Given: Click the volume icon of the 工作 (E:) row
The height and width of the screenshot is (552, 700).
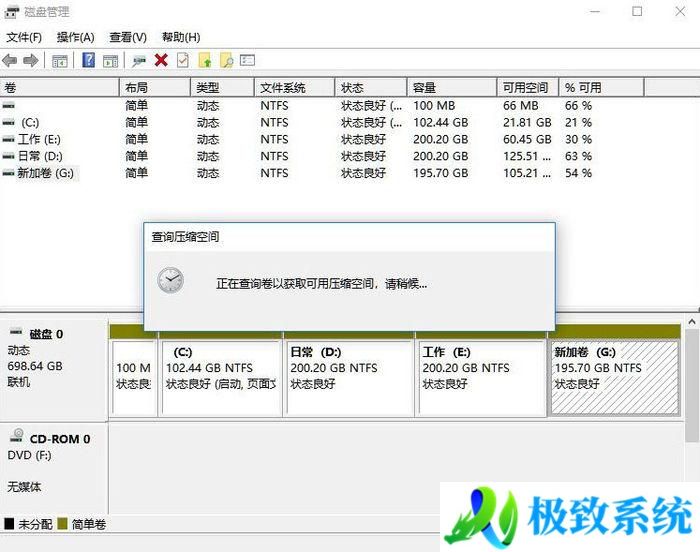Looking at the screenshot, I should 8,139.
